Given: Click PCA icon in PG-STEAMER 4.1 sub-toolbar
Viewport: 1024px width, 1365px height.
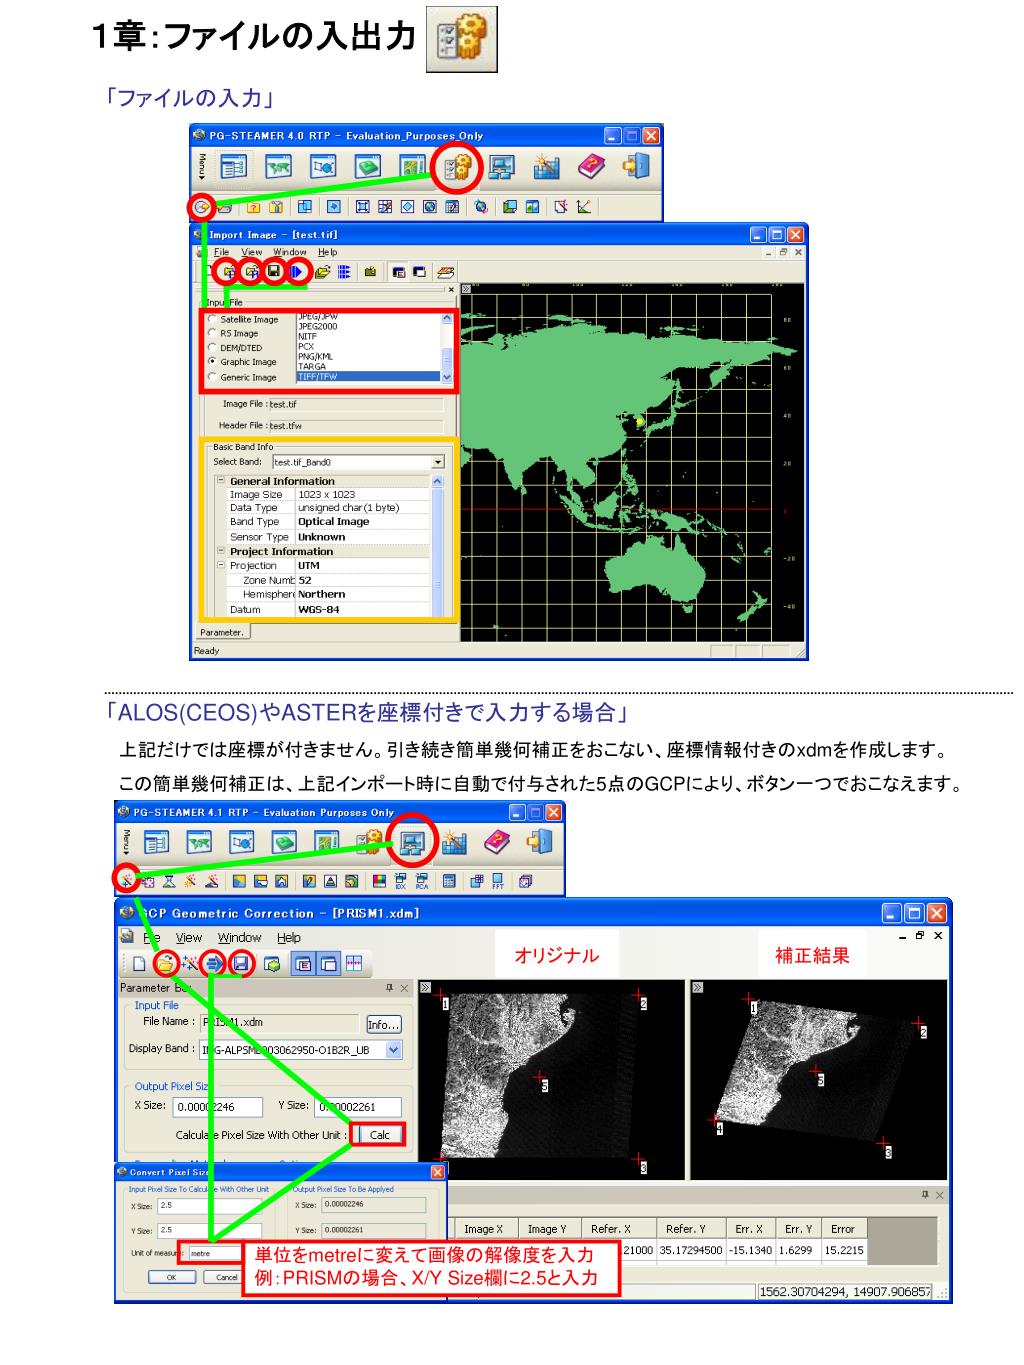Looking at the screenshot, I should (x=423, y=881).
